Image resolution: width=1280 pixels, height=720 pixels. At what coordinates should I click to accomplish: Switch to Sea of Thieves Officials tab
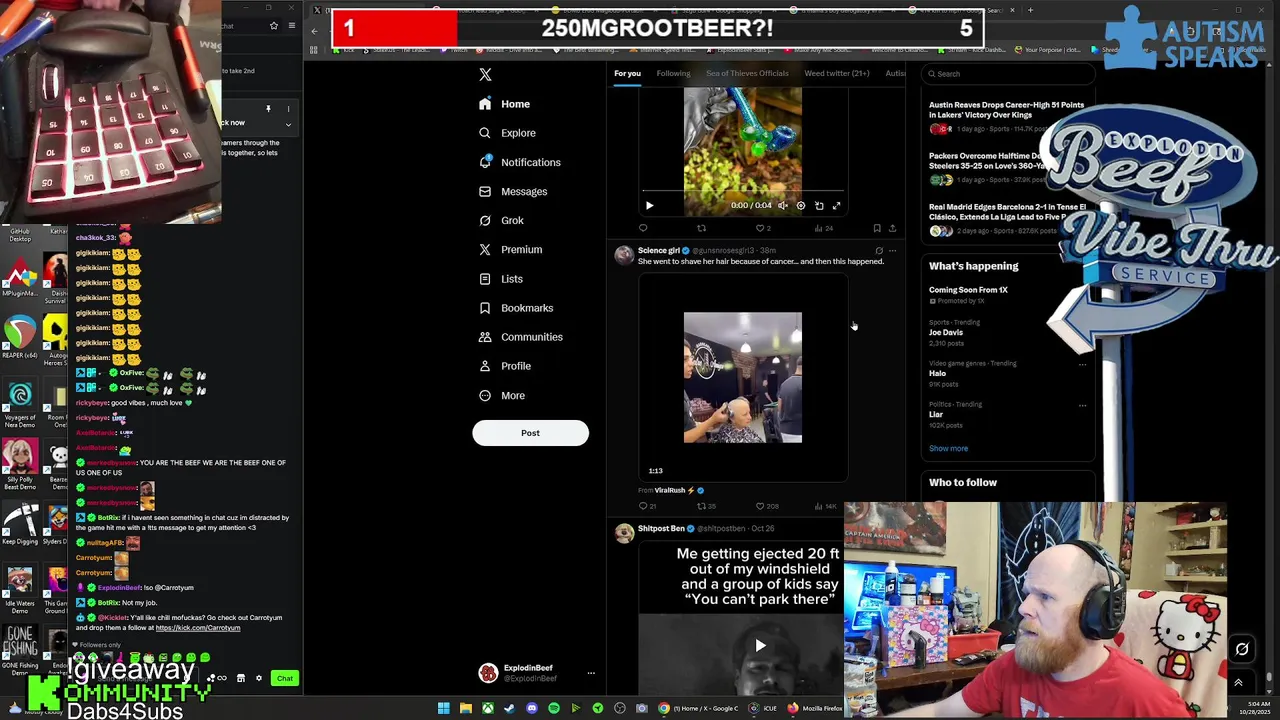coord(747,73)
